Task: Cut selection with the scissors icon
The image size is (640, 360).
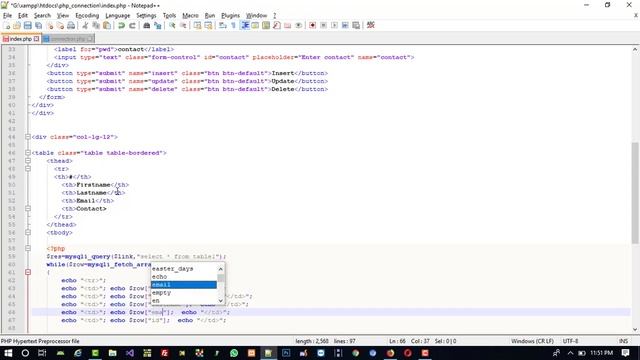Action: click(85, 25)
